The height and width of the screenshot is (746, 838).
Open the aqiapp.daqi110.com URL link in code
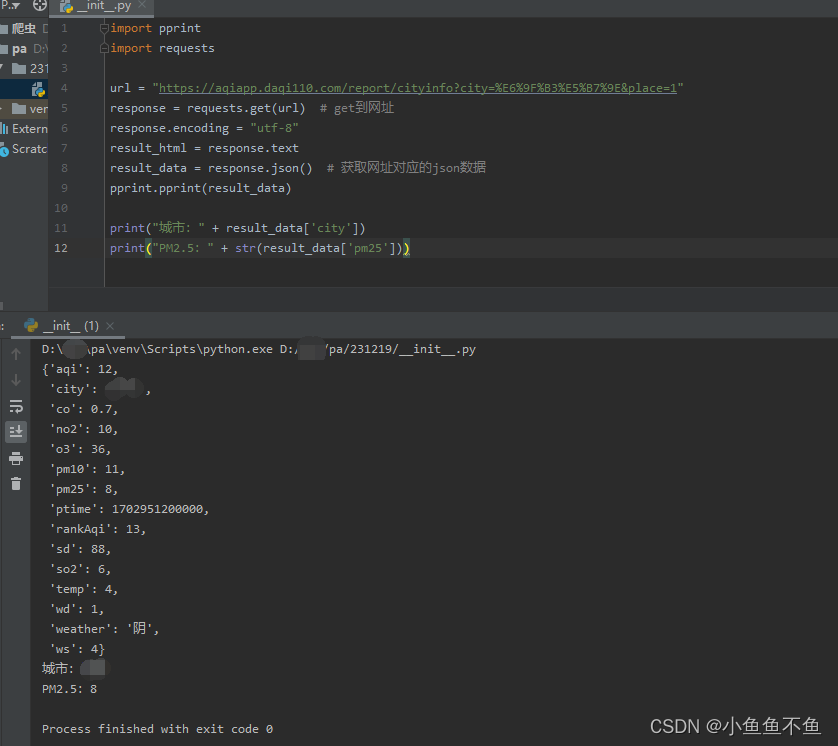pyautogui.click(x=417, y=88)
